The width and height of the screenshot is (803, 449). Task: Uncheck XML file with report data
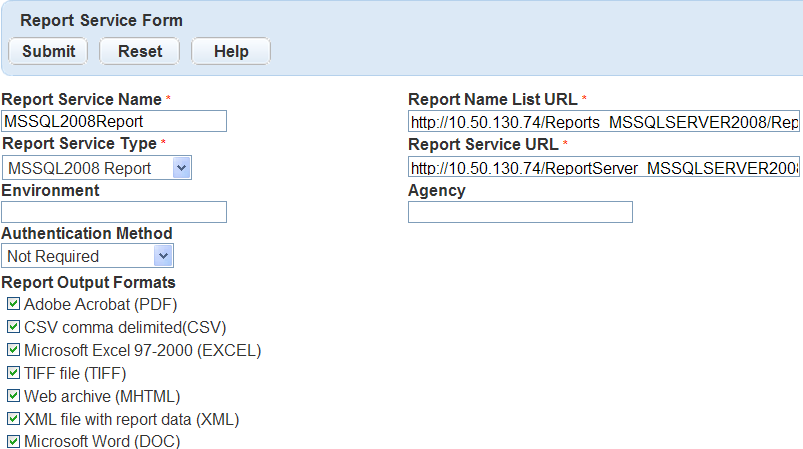(14, 419)
